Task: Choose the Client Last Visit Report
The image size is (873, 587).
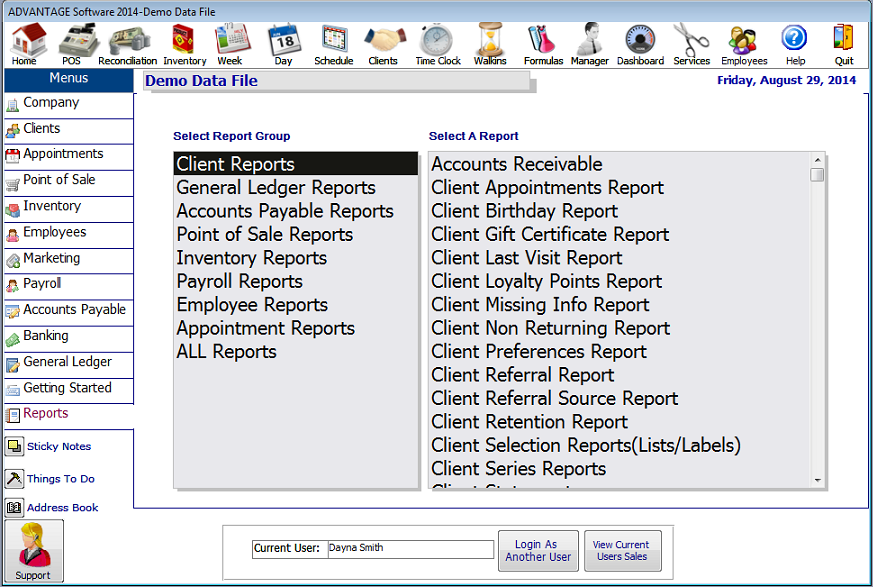Action: [620, 257]
